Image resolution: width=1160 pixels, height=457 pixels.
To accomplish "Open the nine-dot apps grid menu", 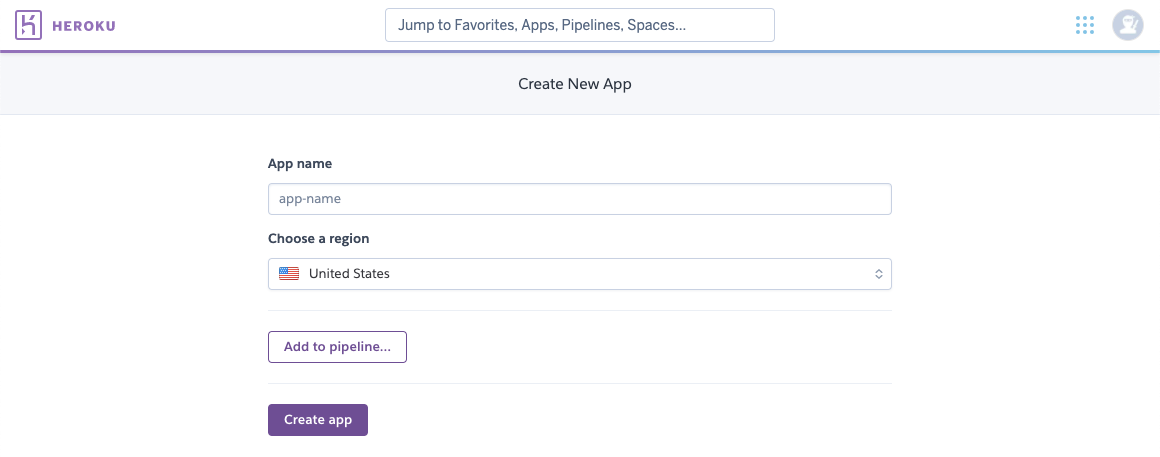I will [1085, 25].
